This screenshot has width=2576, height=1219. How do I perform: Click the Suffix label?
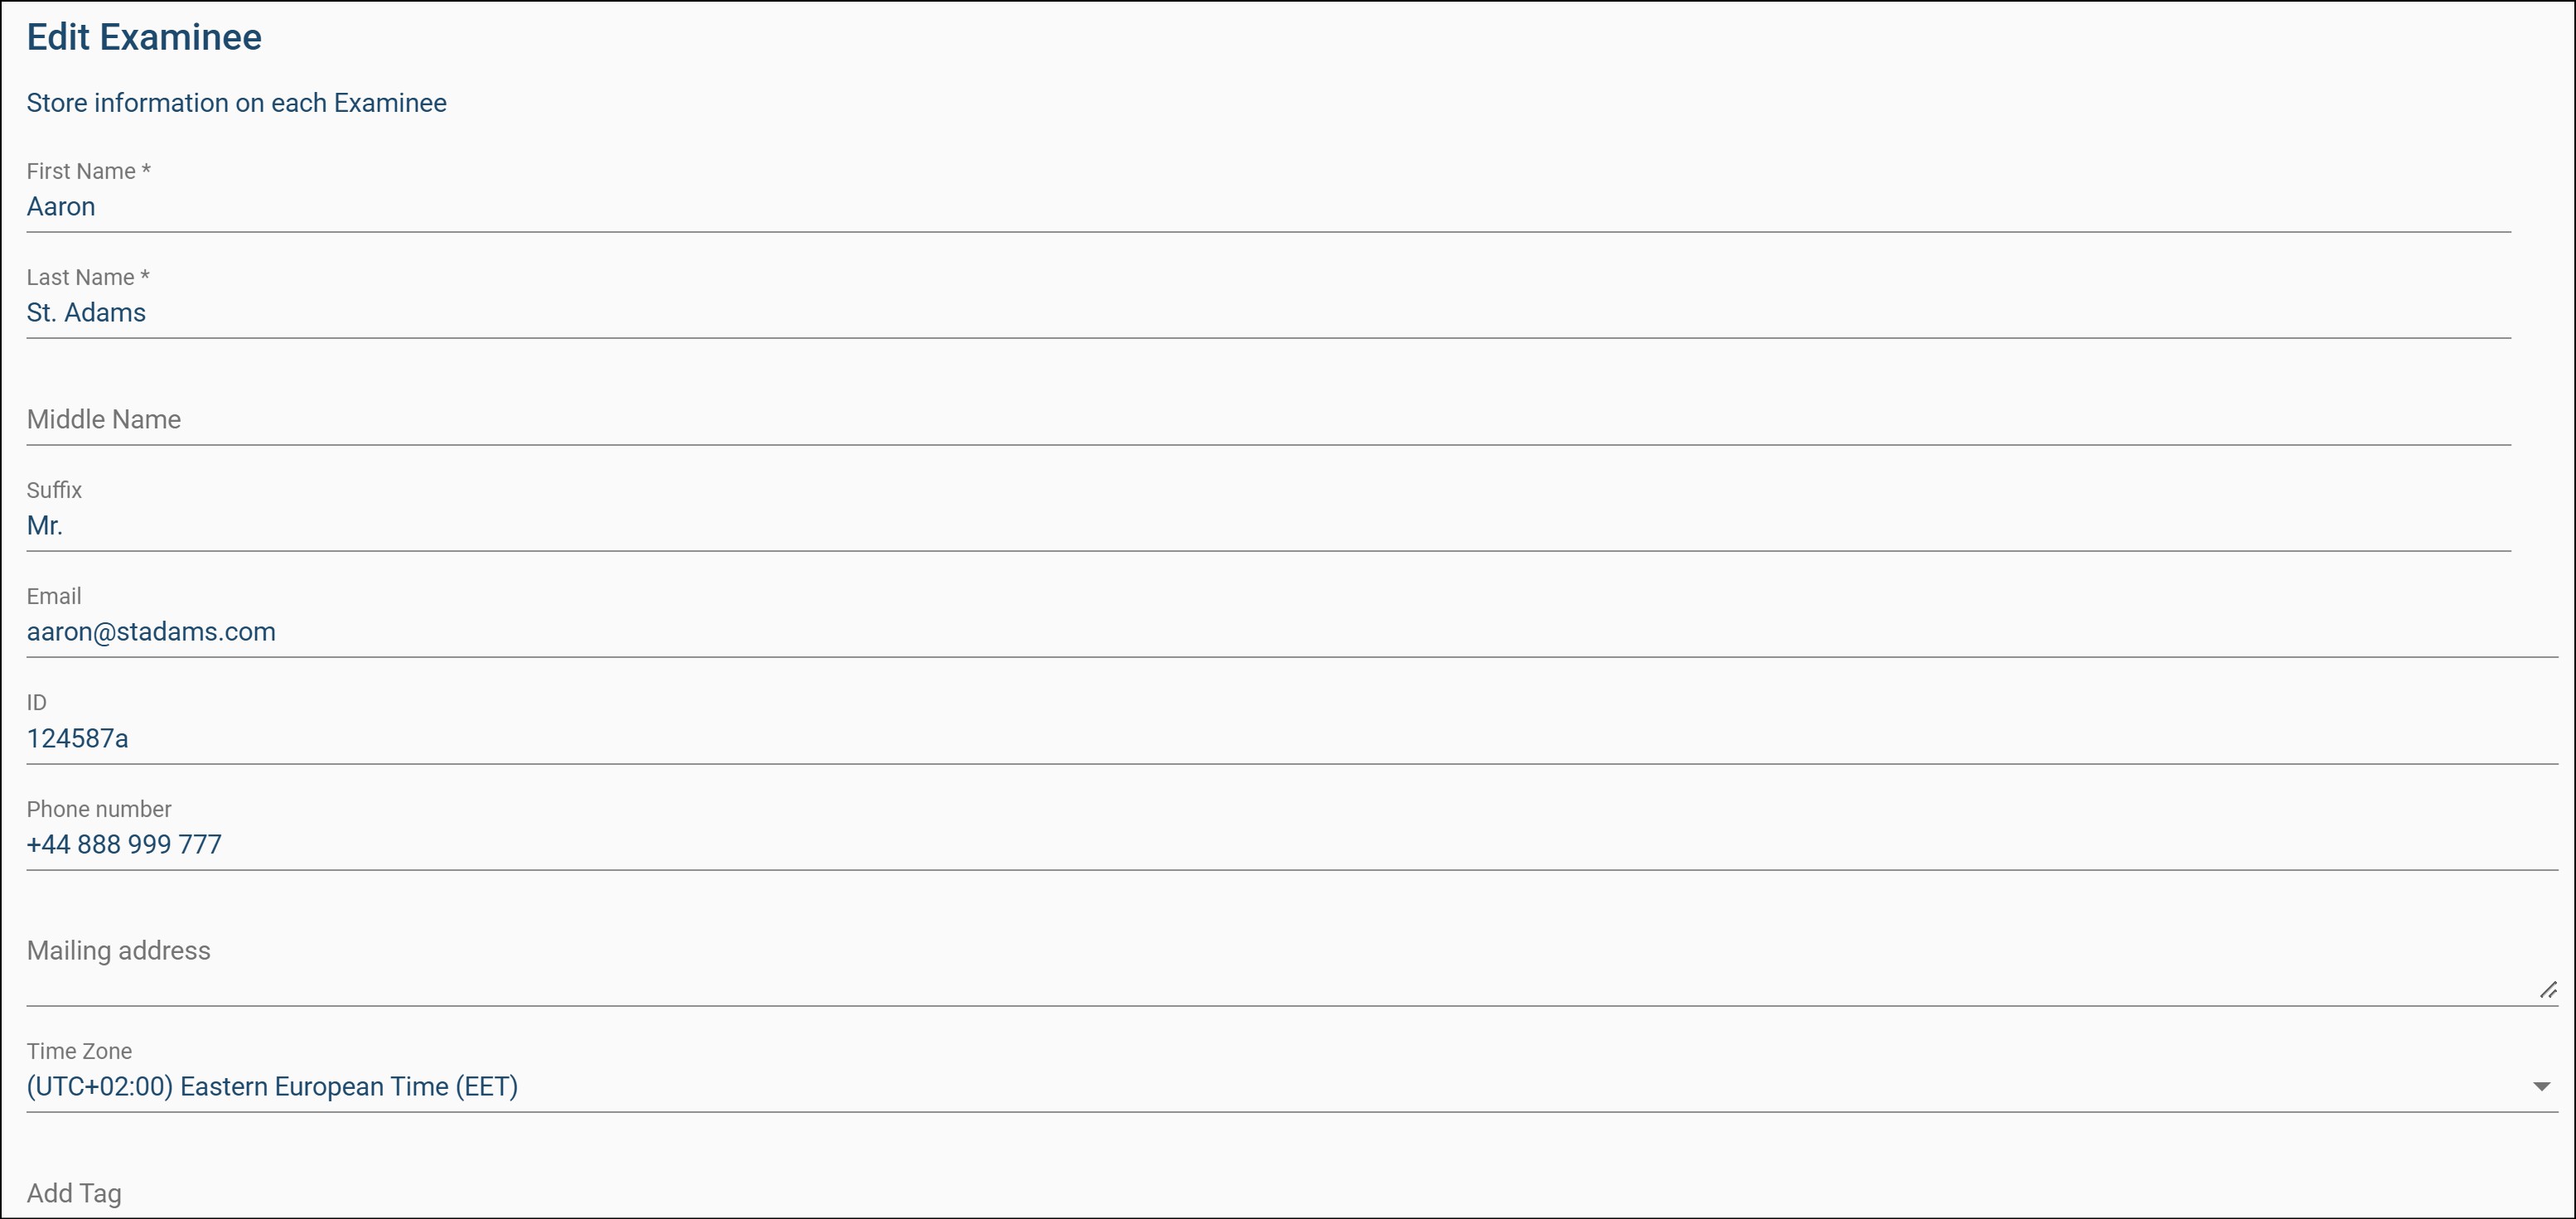click(54, 490)
